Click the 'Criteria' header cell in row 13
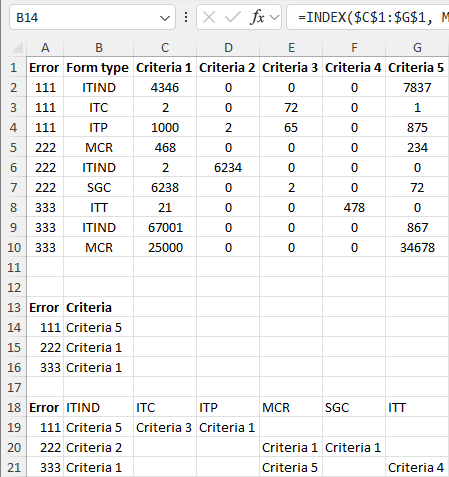449x477 pixels. coord(99,308)
